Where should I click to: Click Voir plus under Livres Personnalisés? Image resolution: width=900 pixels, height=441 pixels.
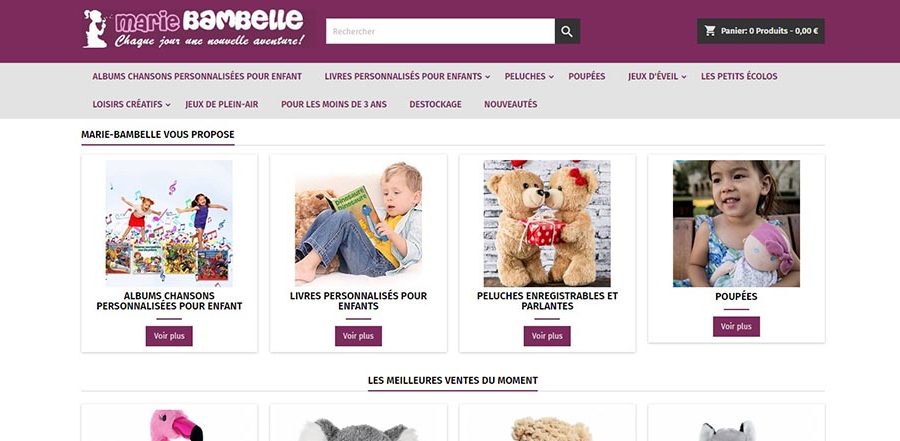[358, 336]
